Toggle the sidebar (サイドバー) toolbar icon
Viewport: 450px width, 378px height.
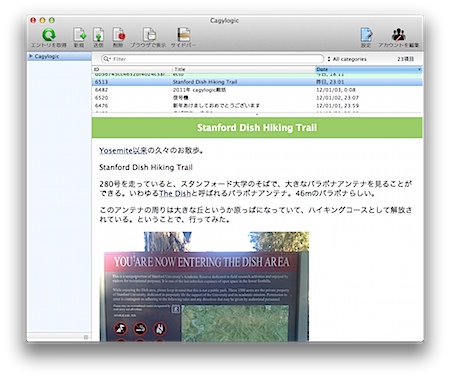(x=183, y=35)
